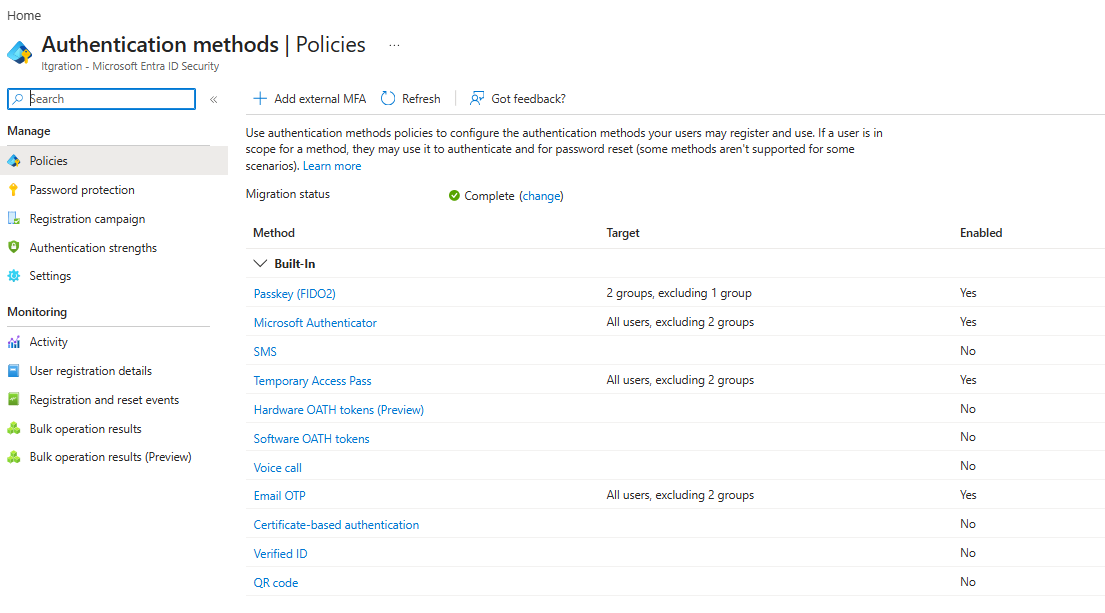Open the Passkey (FIDO2) method link
The height and width of the screenshot is (613, 1105).
coord(295,293)
